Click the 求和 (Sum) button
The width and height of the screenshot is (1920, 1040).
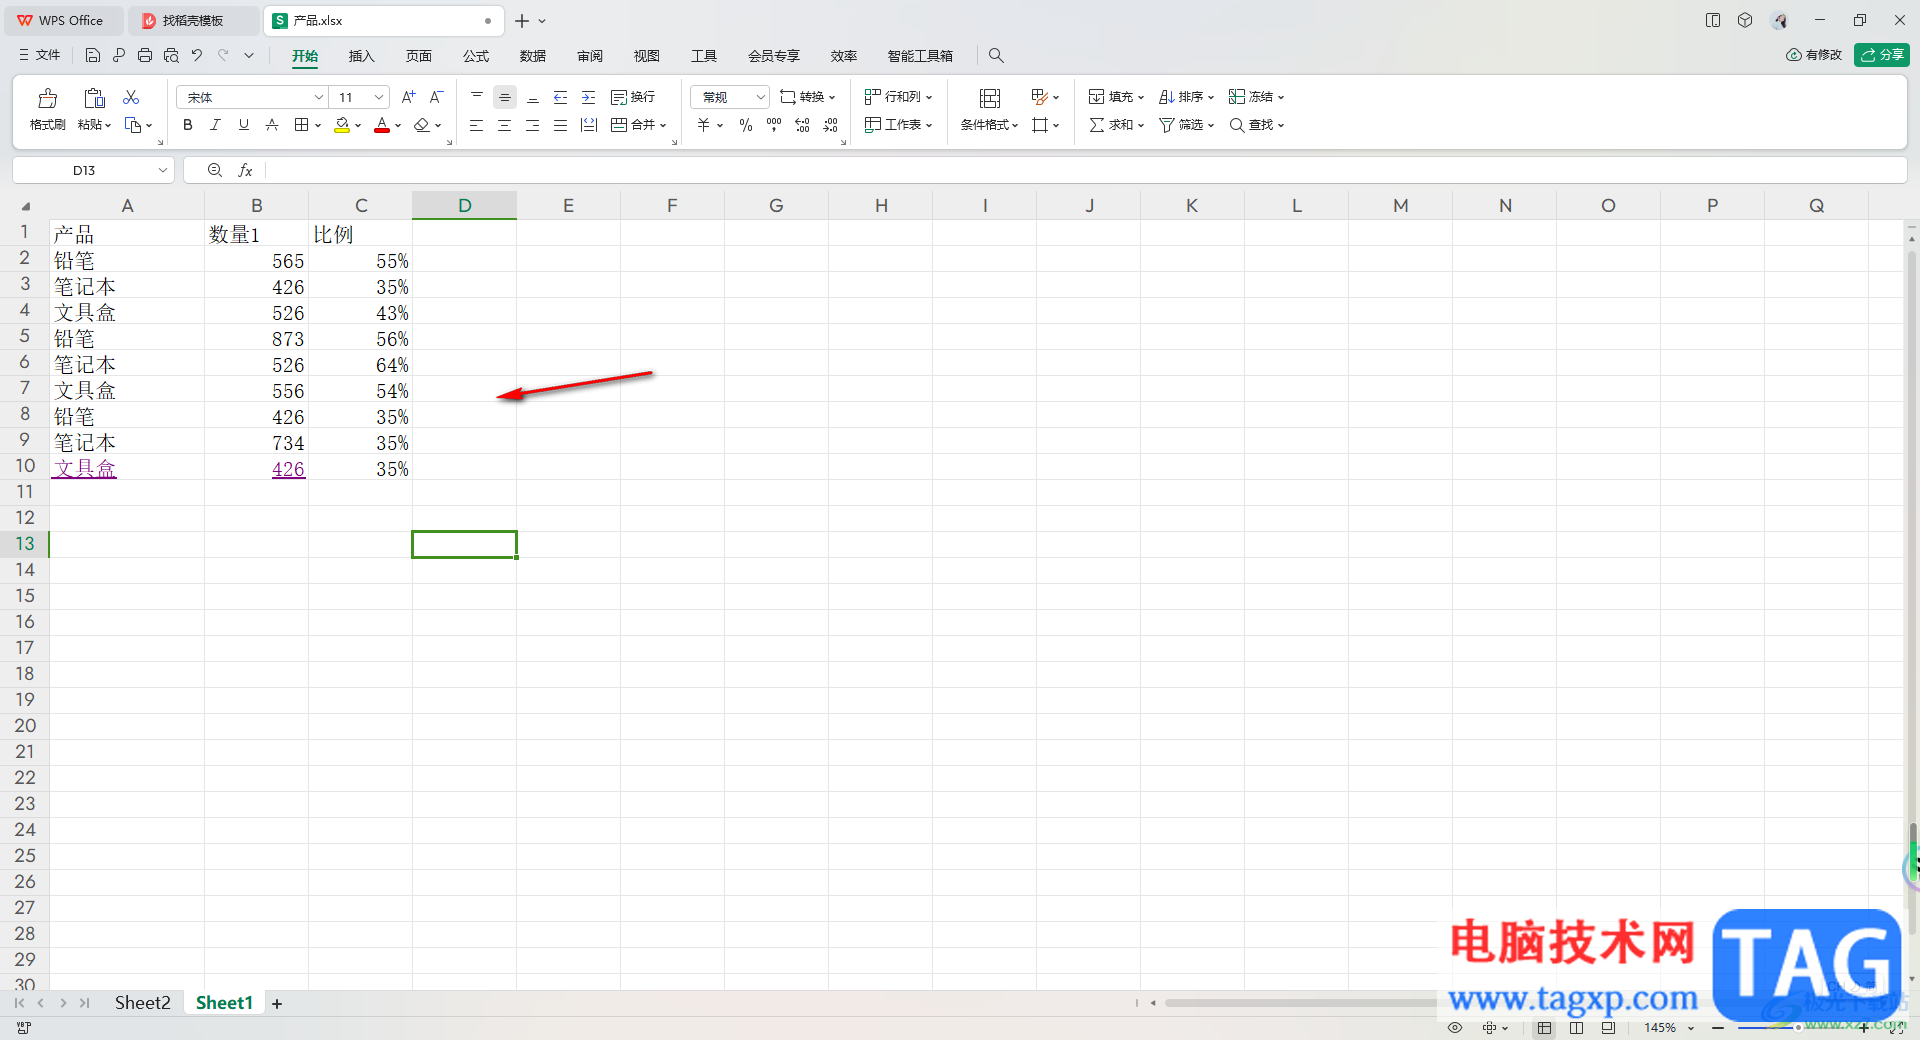tap(1116, 125)
